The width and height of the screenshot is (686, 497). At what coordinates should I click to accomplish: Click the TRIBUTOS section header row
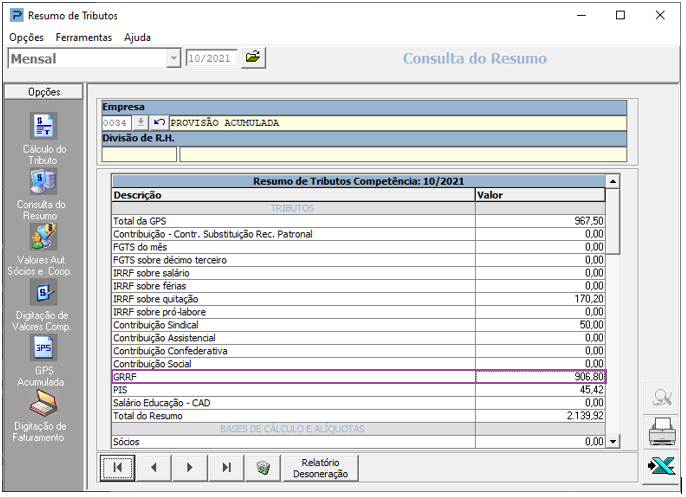click(358, 208)
